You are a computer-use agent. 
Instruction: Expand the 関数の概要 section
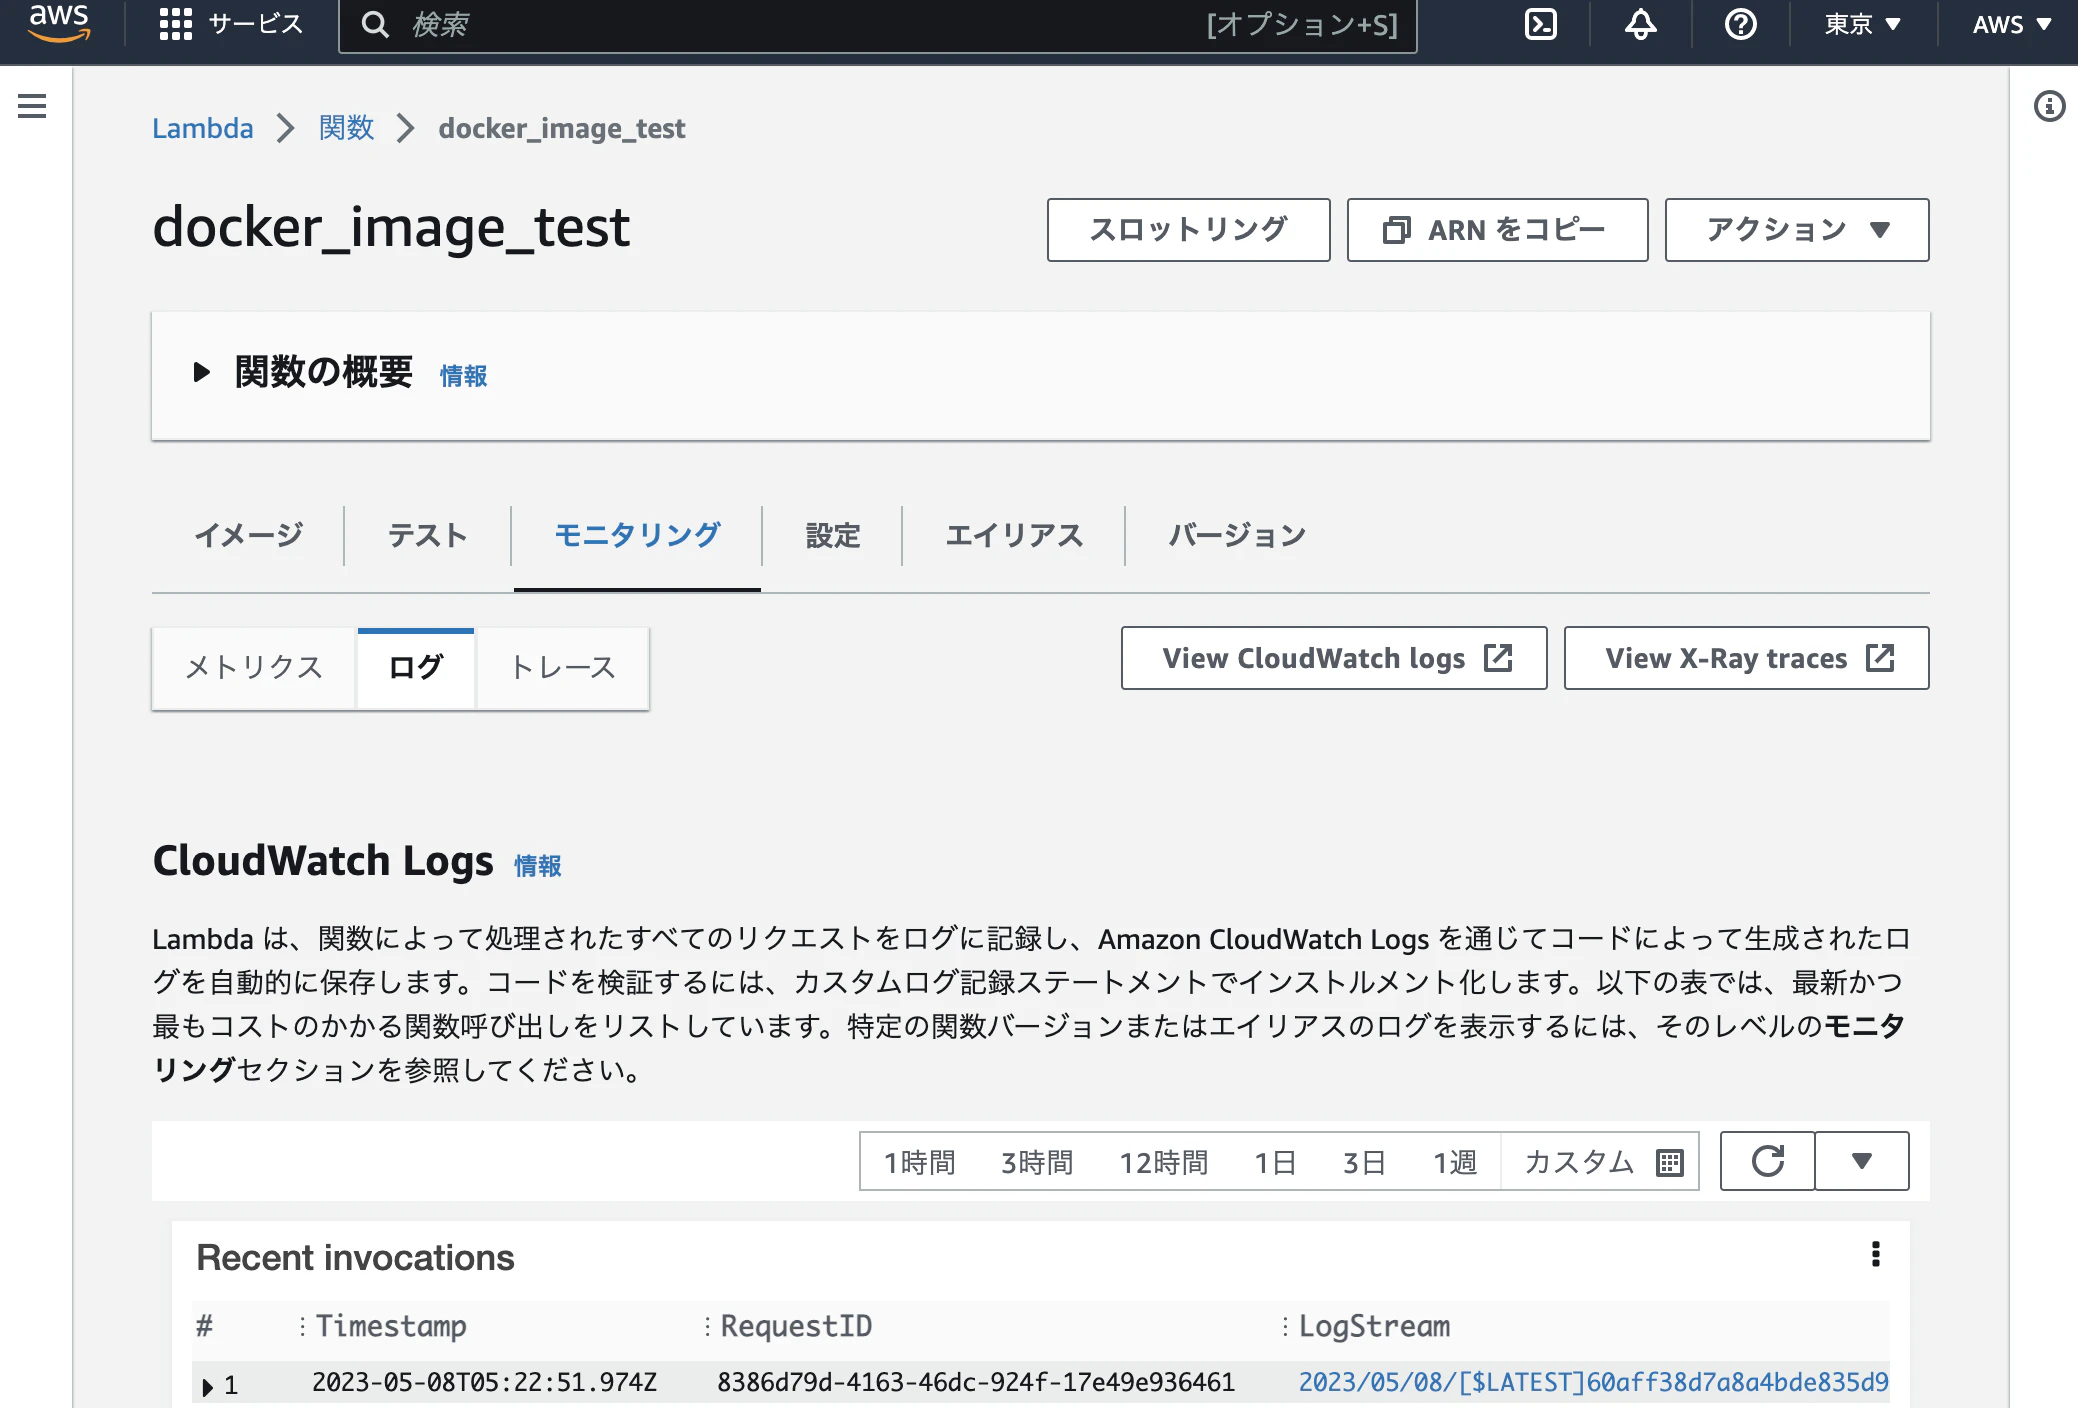[201, 373]
